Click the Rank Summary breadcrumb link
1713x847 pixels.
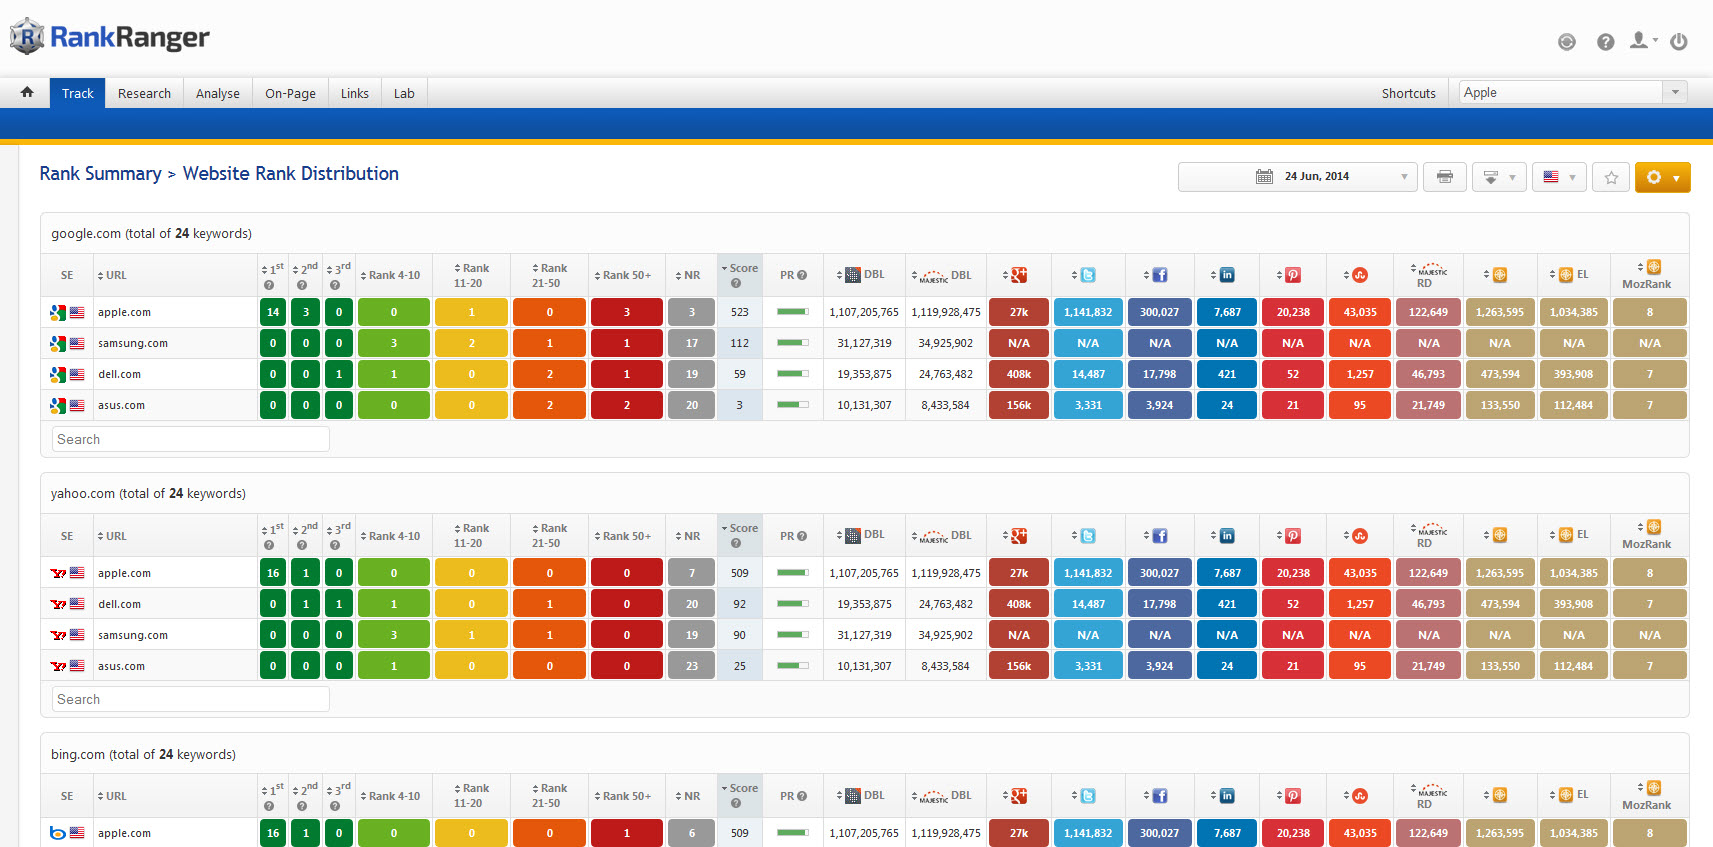point(100,174)
